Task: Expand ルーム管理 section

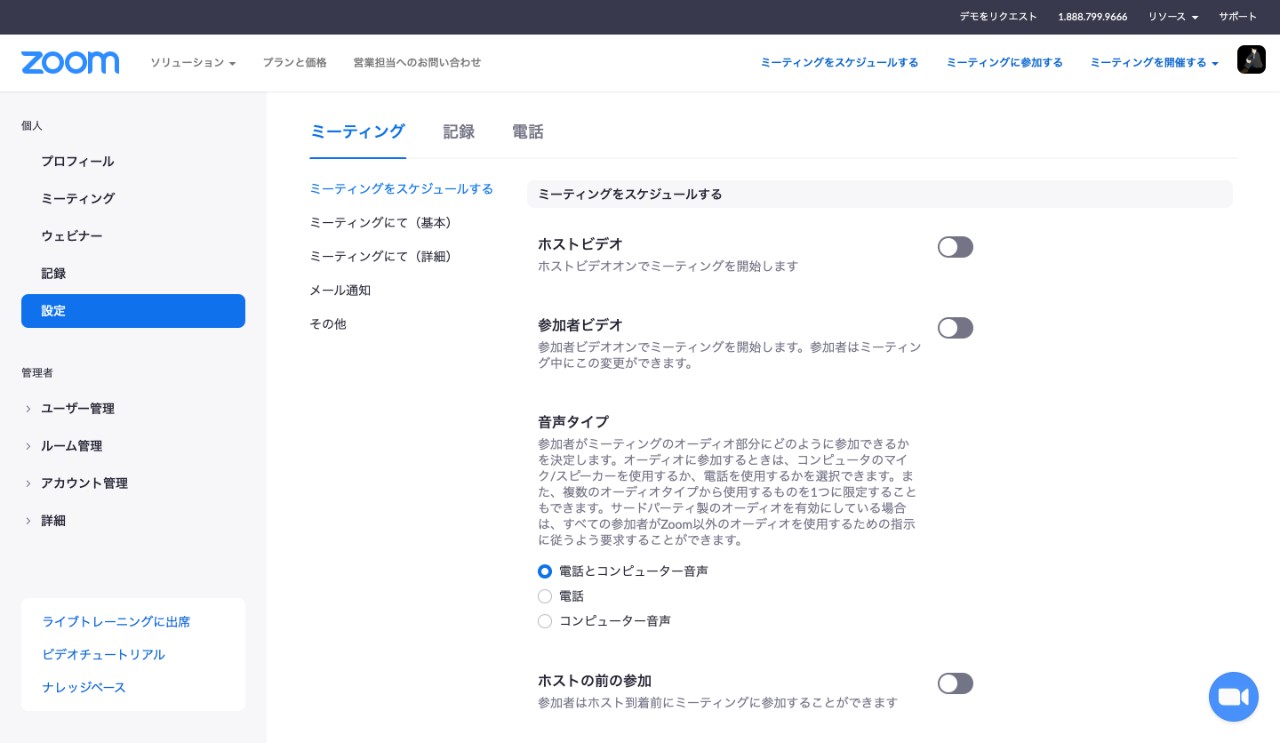Action: (71, 446)
